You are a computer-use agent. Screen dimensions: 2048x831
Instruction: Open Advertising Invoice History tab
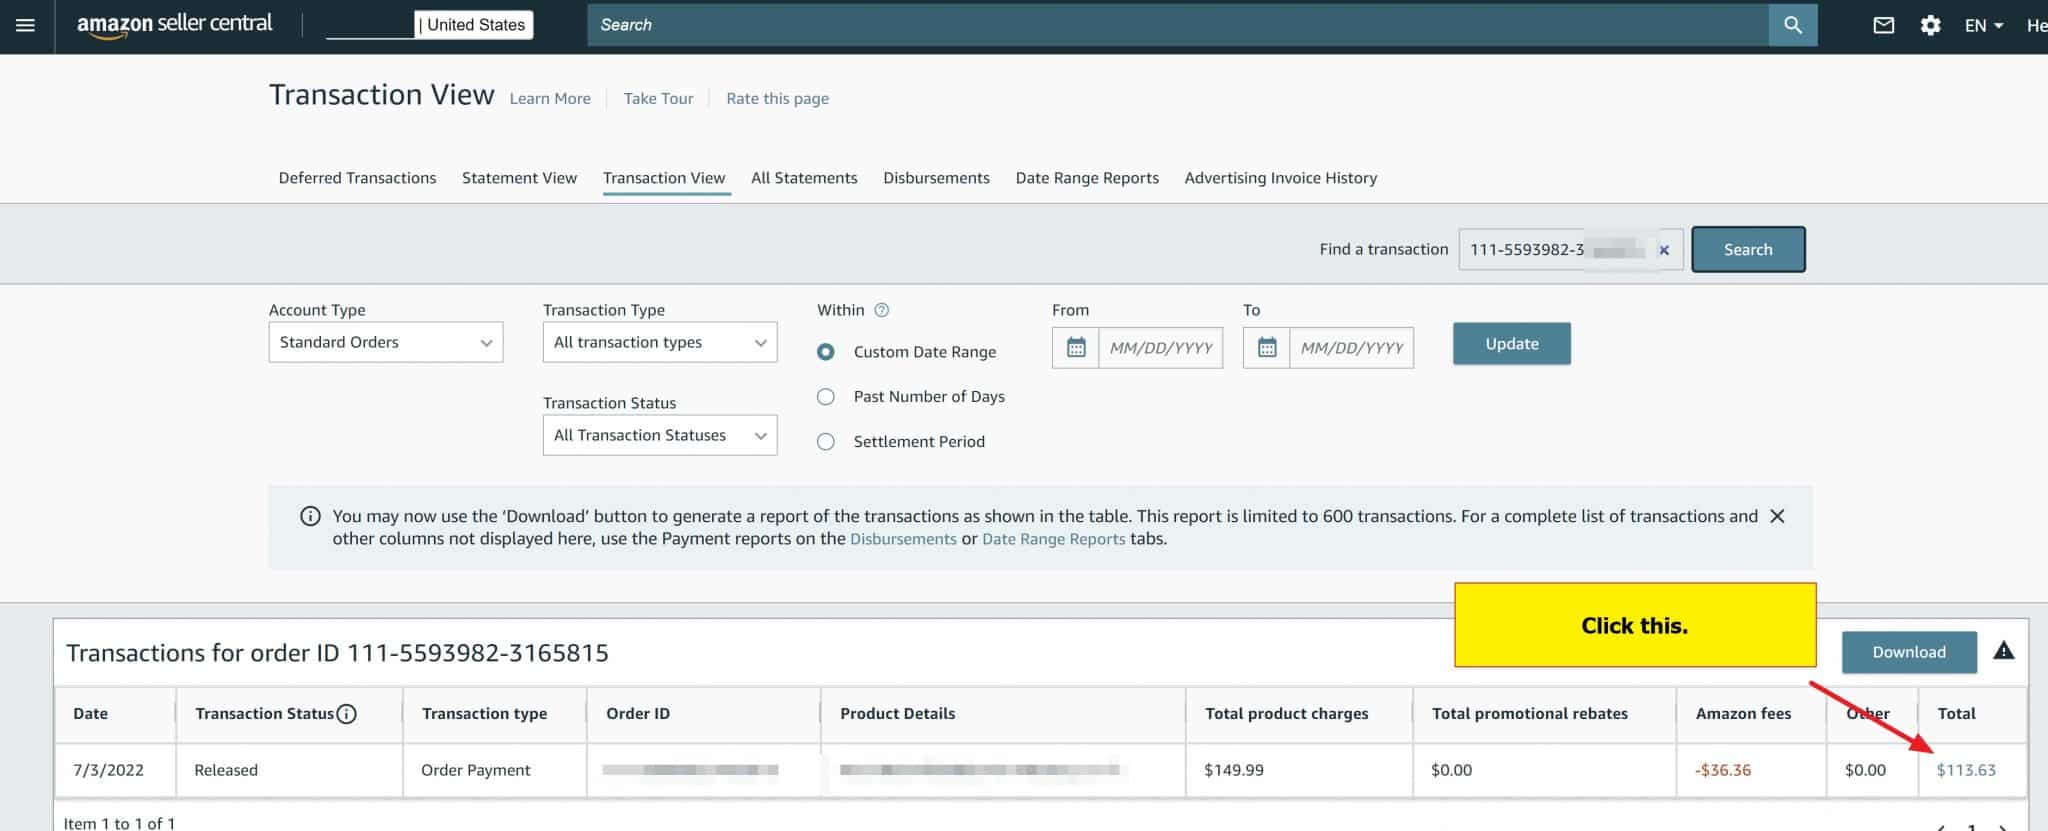[1281, 178]
